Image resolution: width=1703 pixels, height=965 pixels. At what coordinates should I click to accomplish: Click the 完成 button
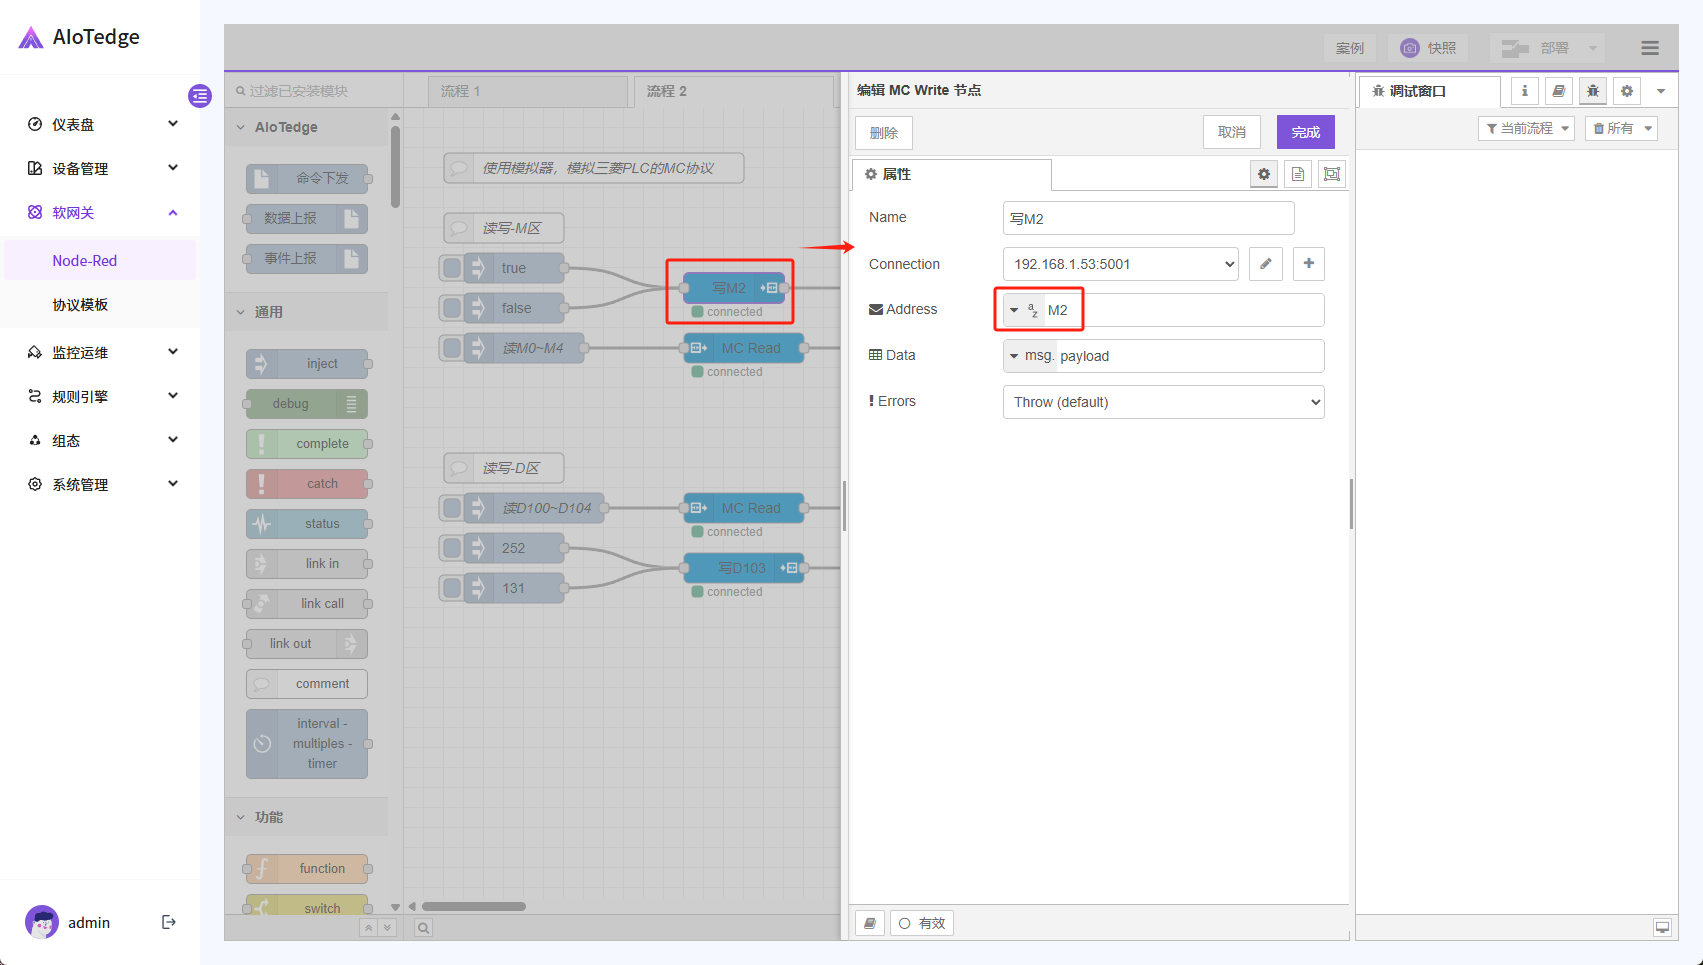point(1305,132)
